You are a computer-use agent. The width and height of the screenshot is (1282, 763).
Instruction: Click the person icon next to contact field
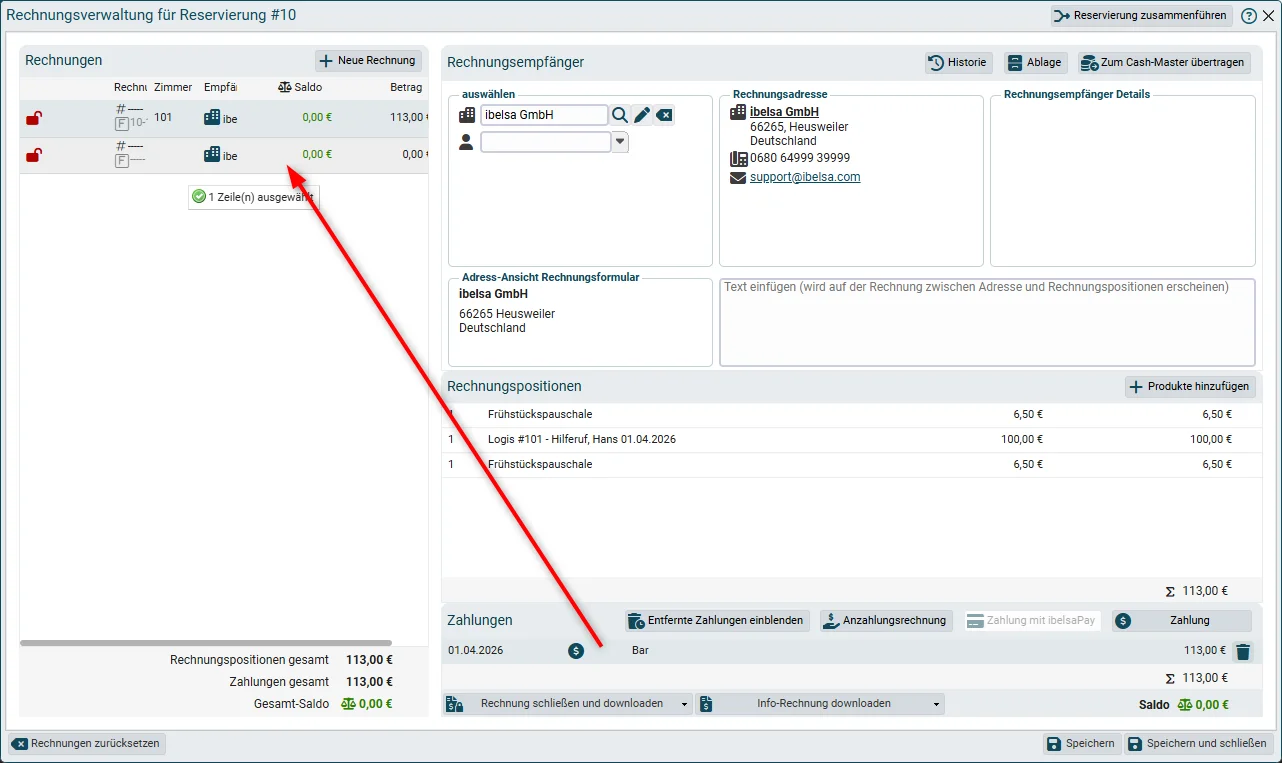466,142
